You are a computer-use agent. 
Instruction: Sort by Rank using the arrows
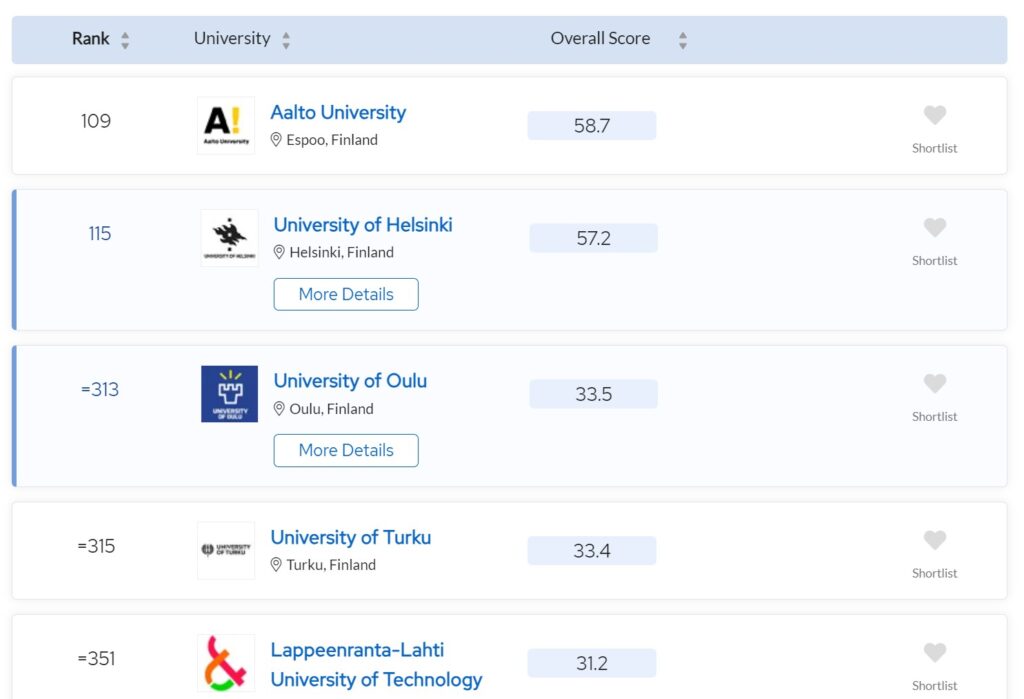[x=125, y=40]
